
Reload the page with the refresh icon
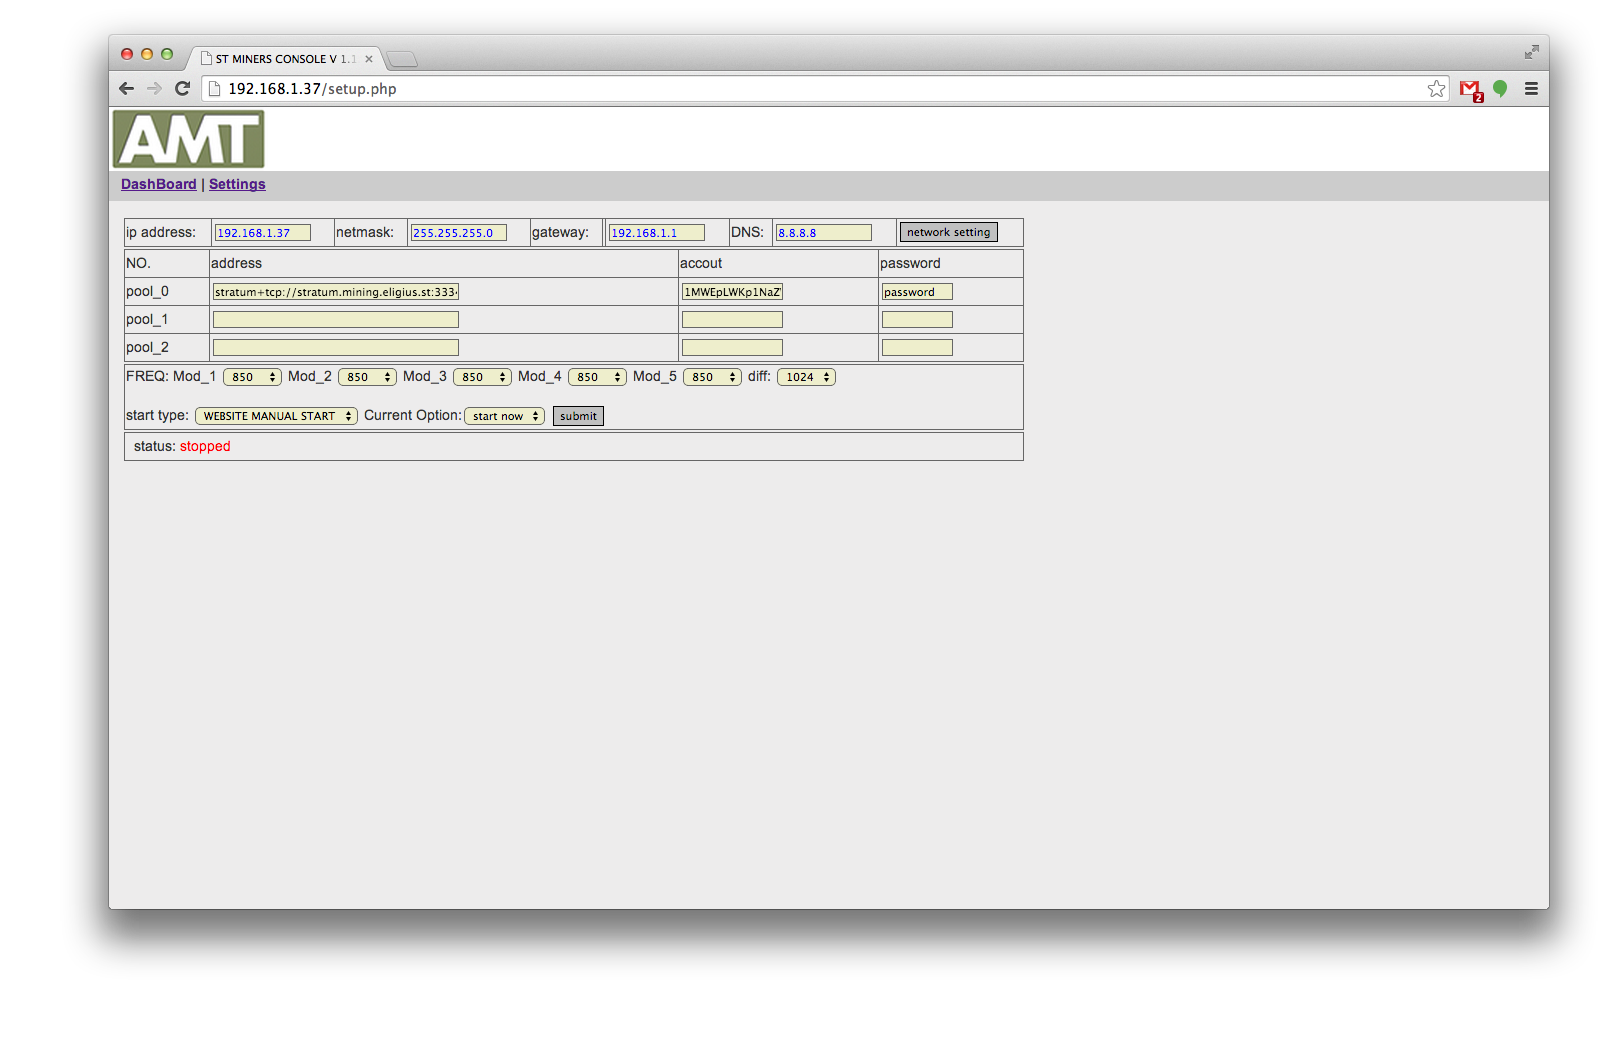pyautogui.click(x=182, y=89)
